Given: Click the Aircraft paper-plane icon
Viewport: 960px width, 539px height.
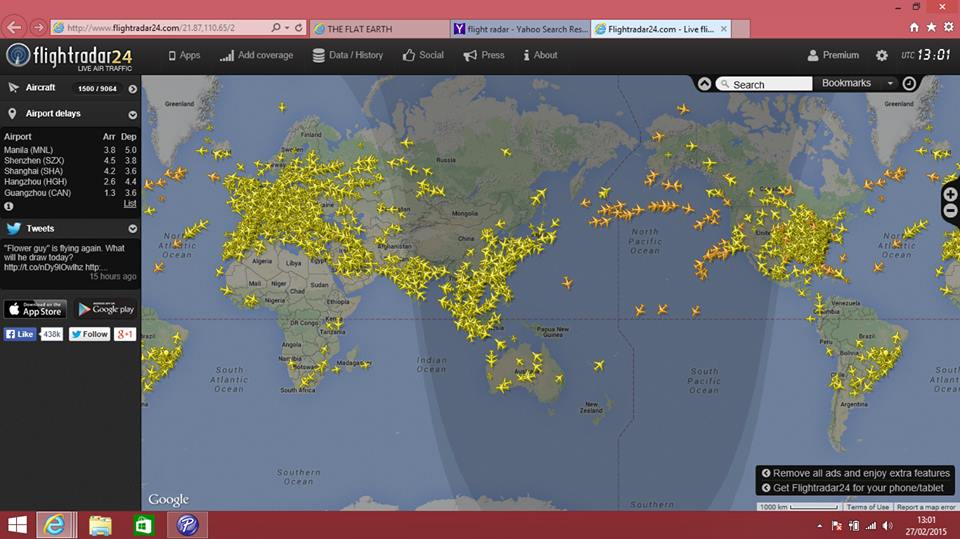Looking at the screenshot, I should (x=13, y=88).
